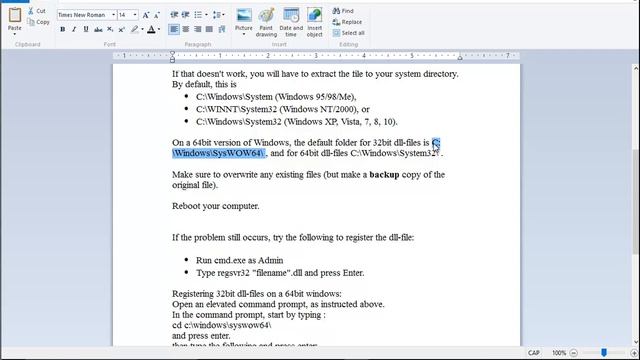
Task: Click Select all
Action: pos(349,33)
